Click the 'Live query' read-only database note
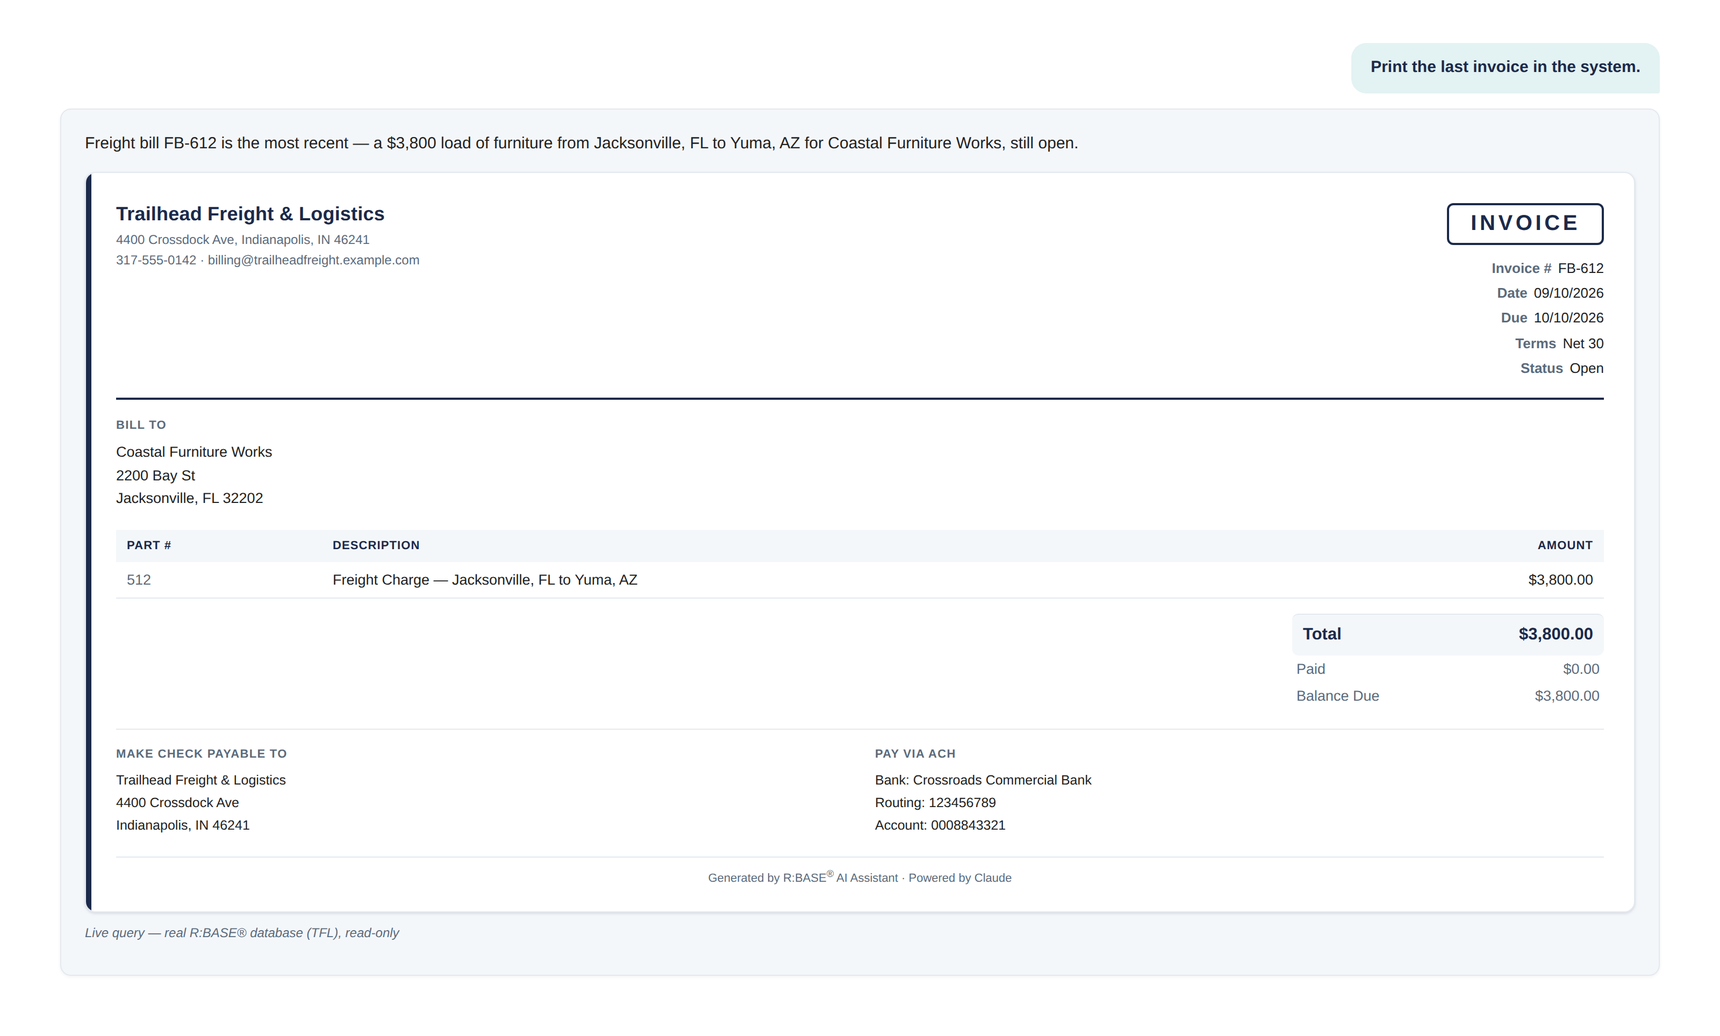Viewport: 1720px width, 1036px height. (242, 933)
